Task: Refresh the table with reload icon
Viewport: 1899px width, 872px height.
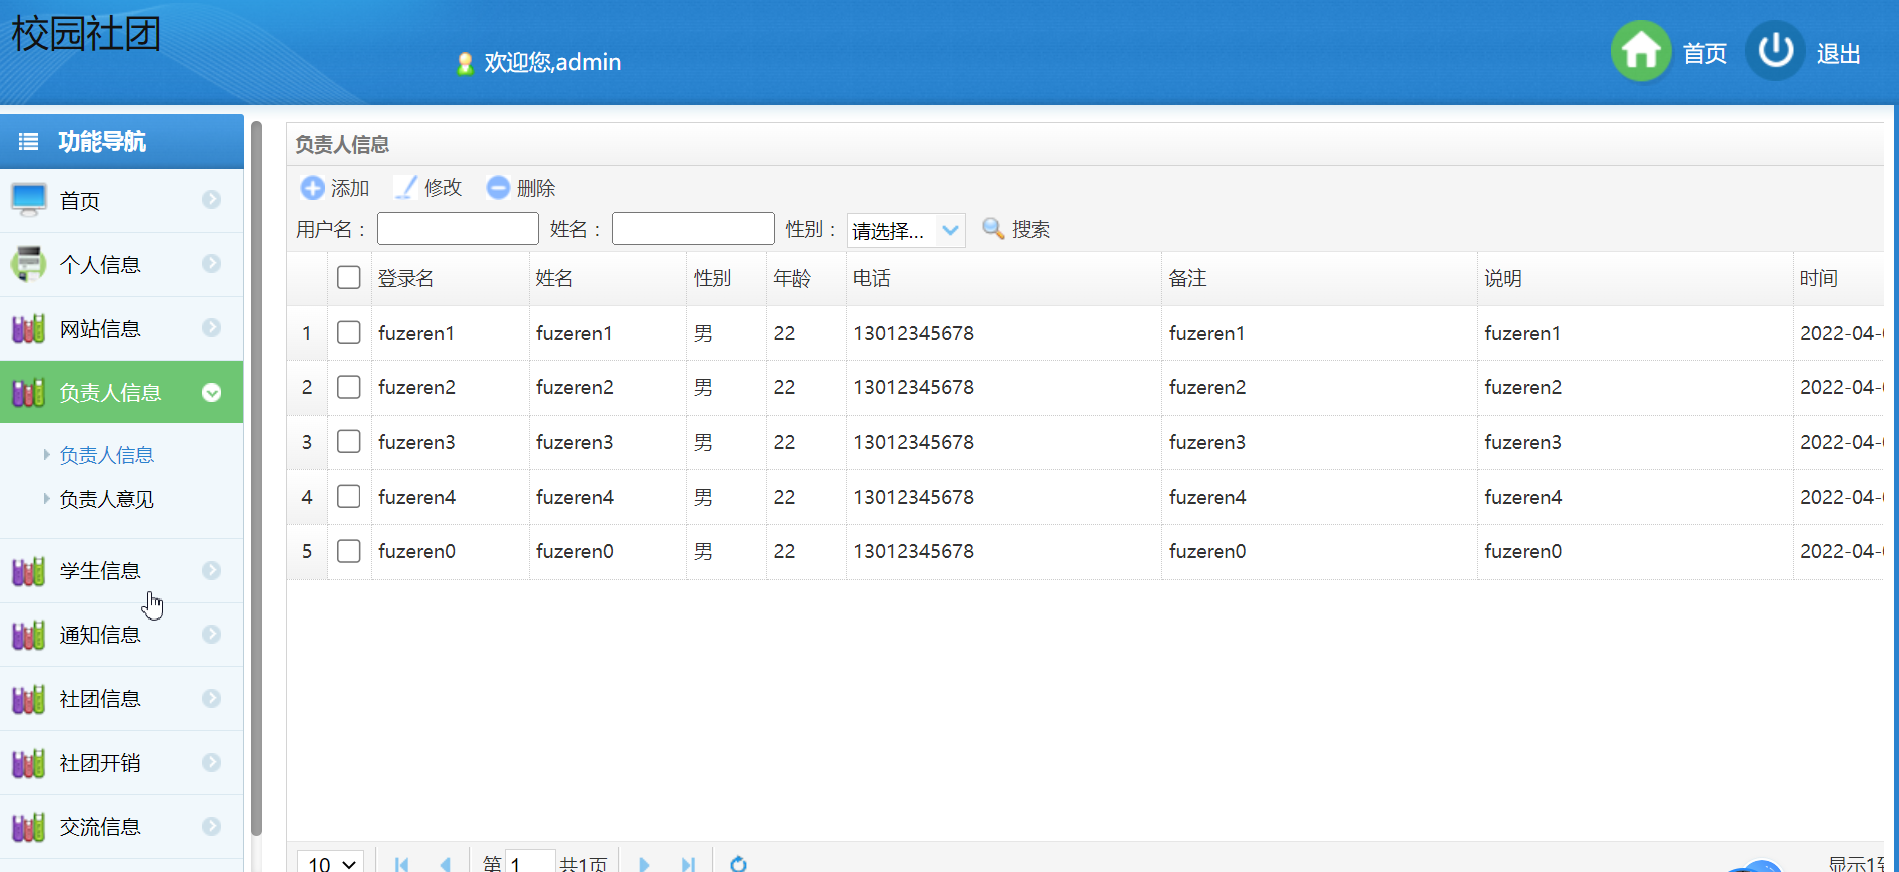Action: click(738, 863)
